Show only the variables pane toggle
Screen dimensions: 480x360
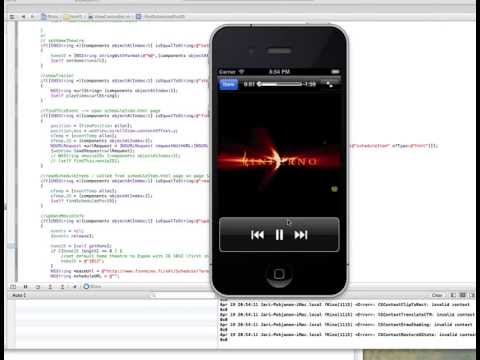pos(453,295)
